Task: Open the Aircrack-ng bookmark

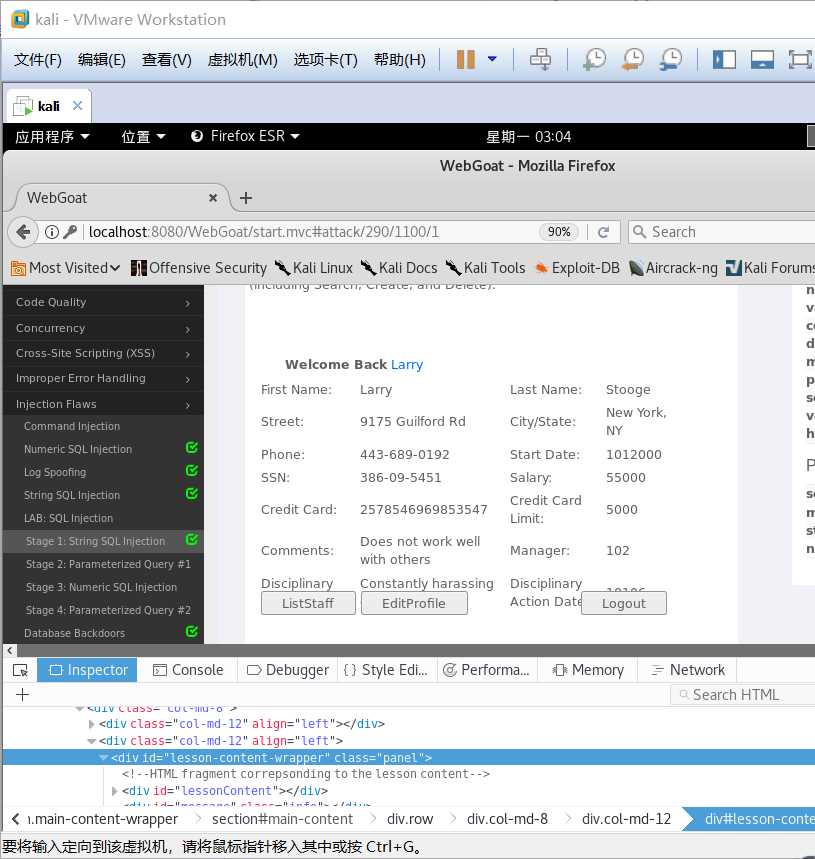Action: point(673,268)
